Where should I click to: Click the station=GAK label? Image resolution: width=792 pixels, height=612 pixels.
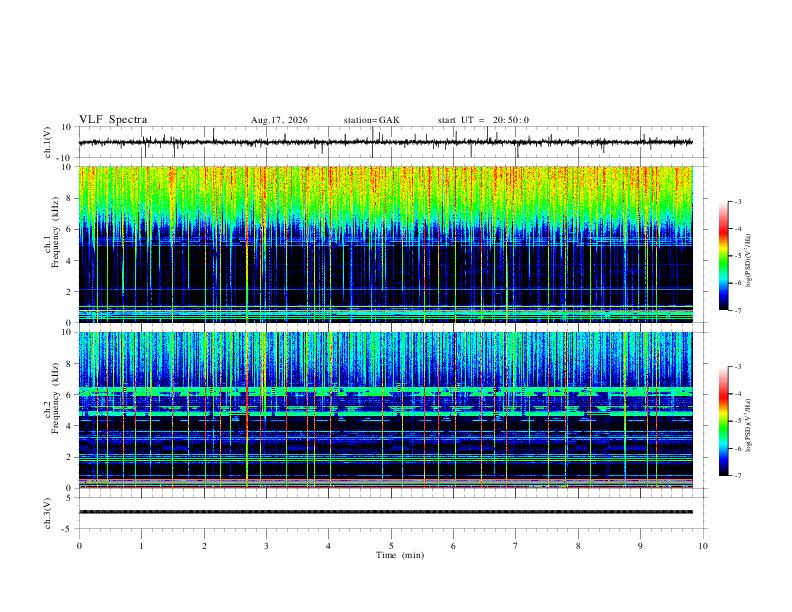coord(371,120)
